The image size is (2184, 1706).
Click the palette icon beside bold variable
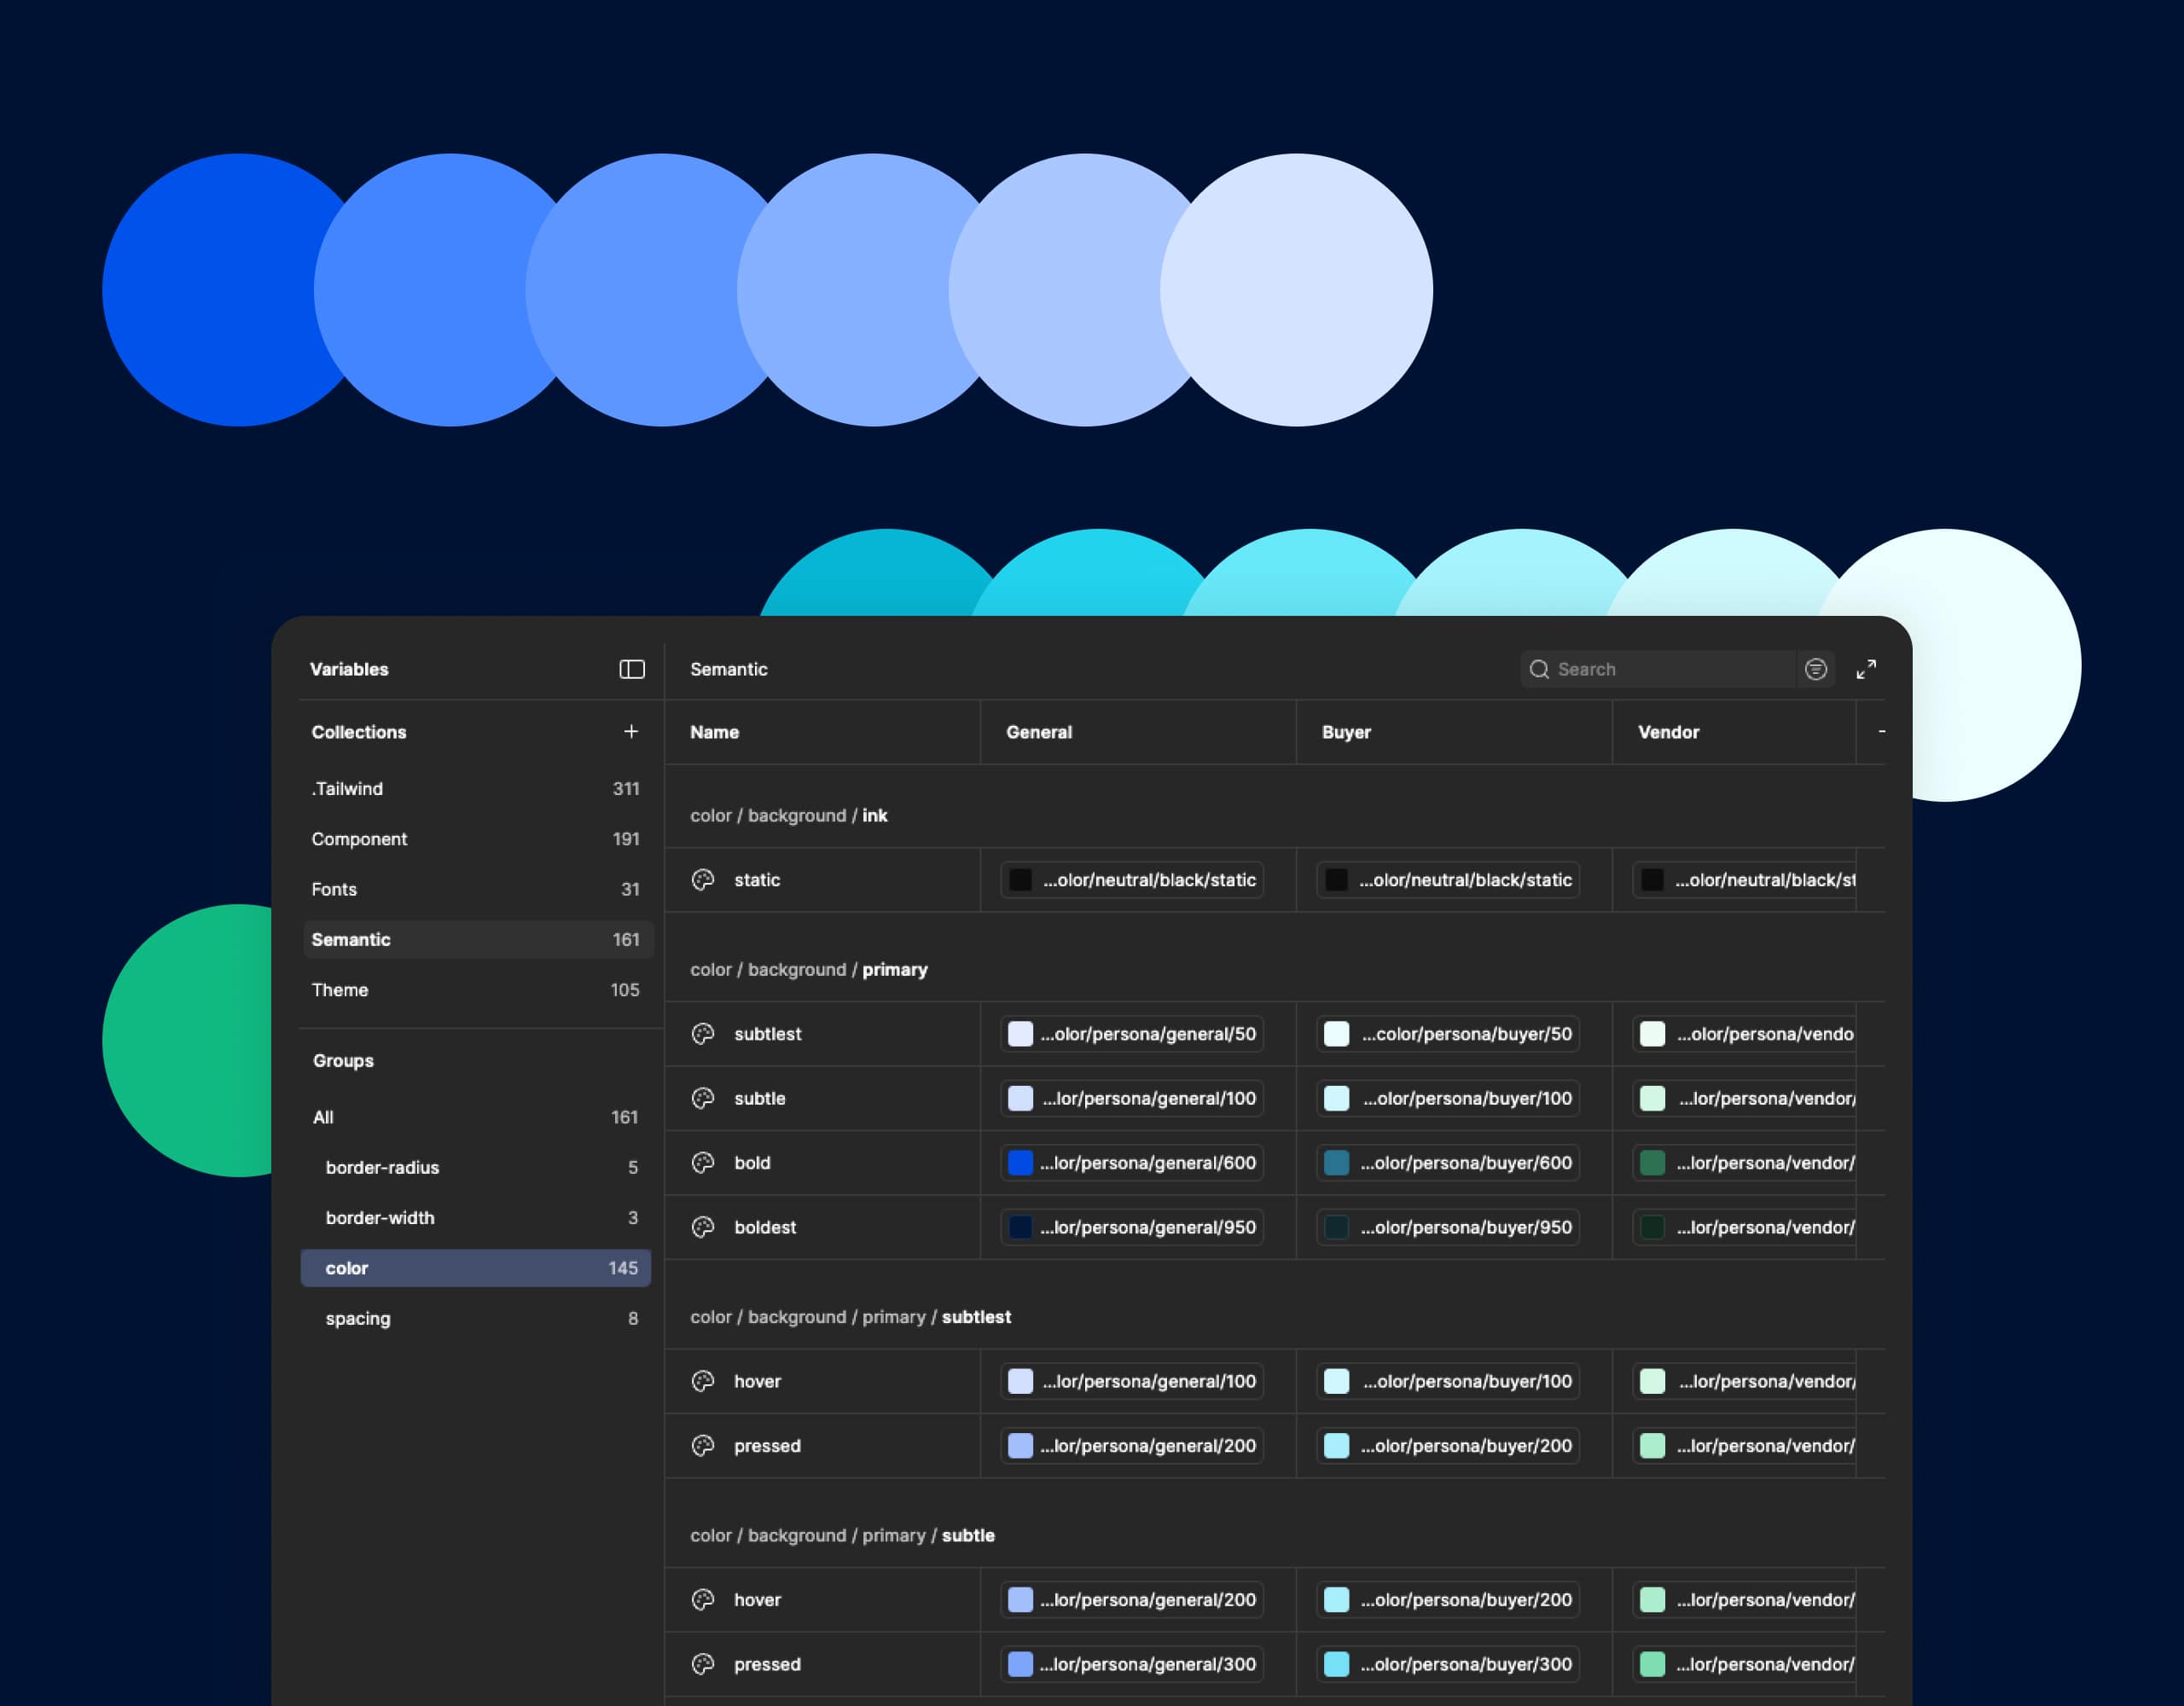[703, 1163]
